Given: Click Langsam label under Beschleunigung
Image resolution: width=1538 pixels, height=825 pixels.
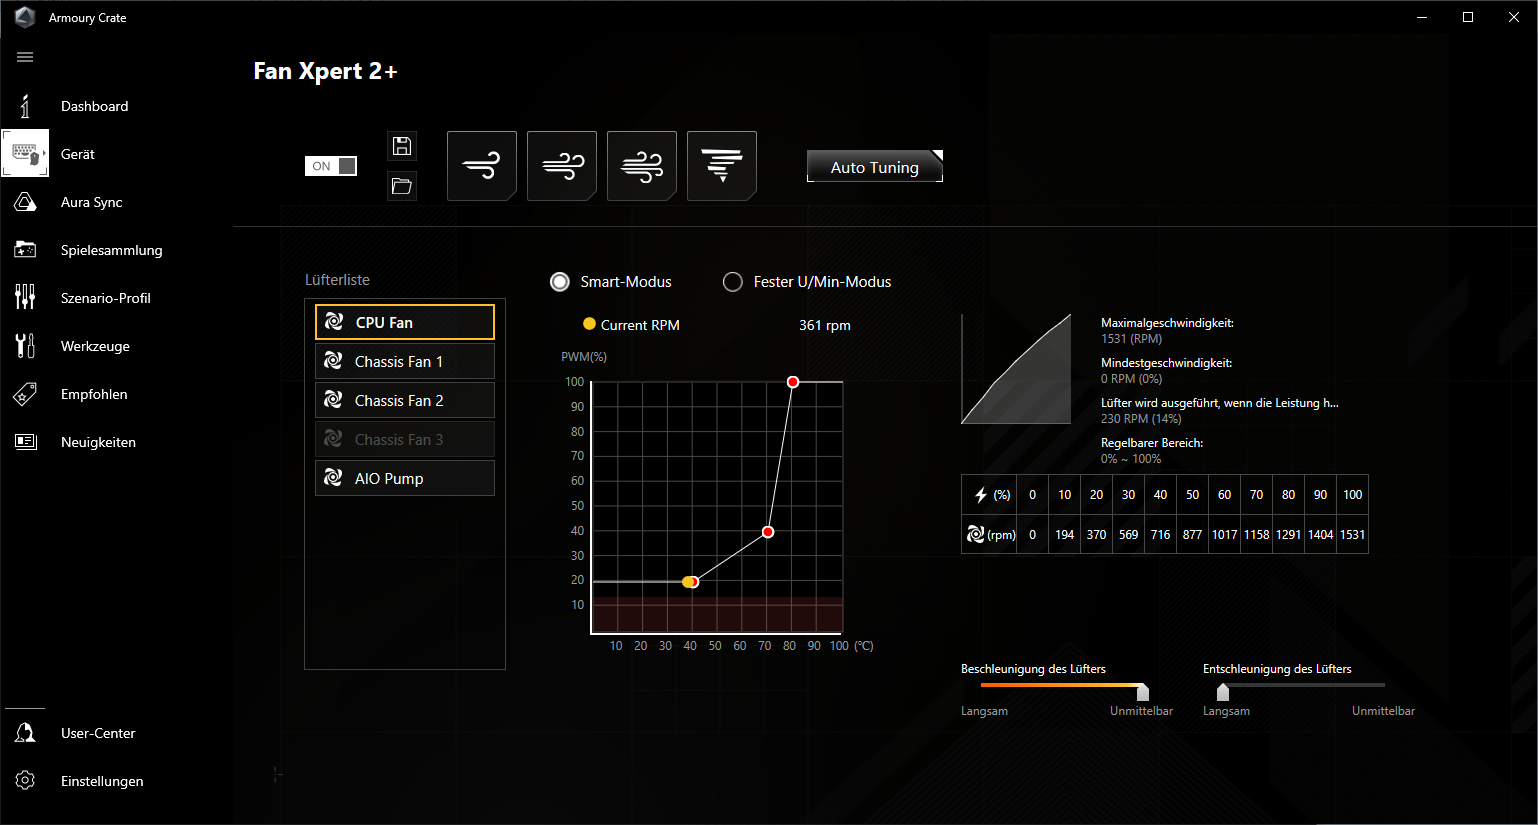Looking at the screenshot, I should (x=984, y=711).
